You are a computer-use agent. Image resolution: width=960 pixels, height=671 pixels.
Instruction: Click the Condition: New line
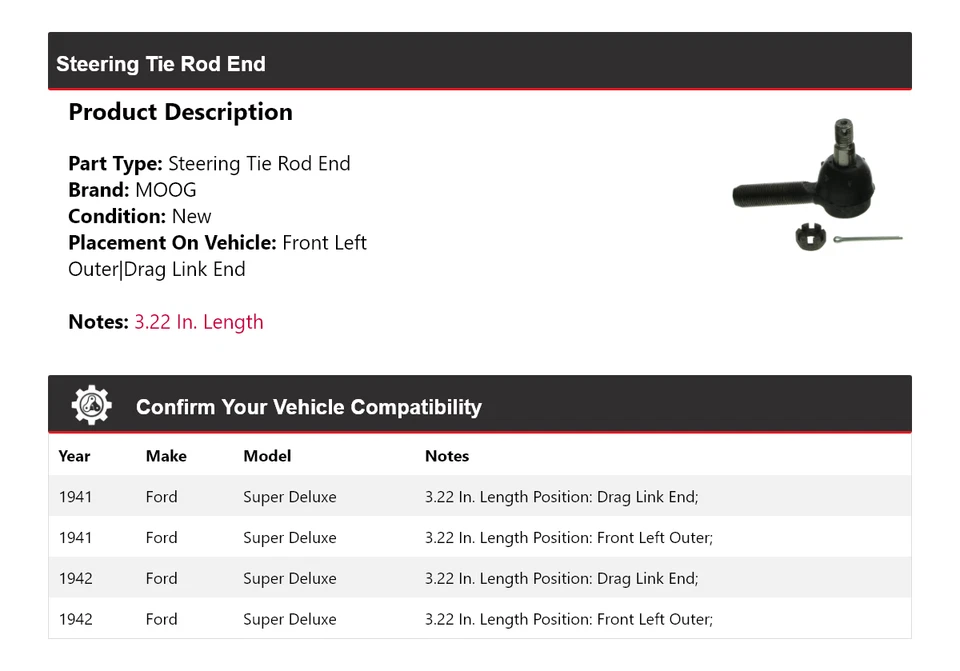coord(140,216)
